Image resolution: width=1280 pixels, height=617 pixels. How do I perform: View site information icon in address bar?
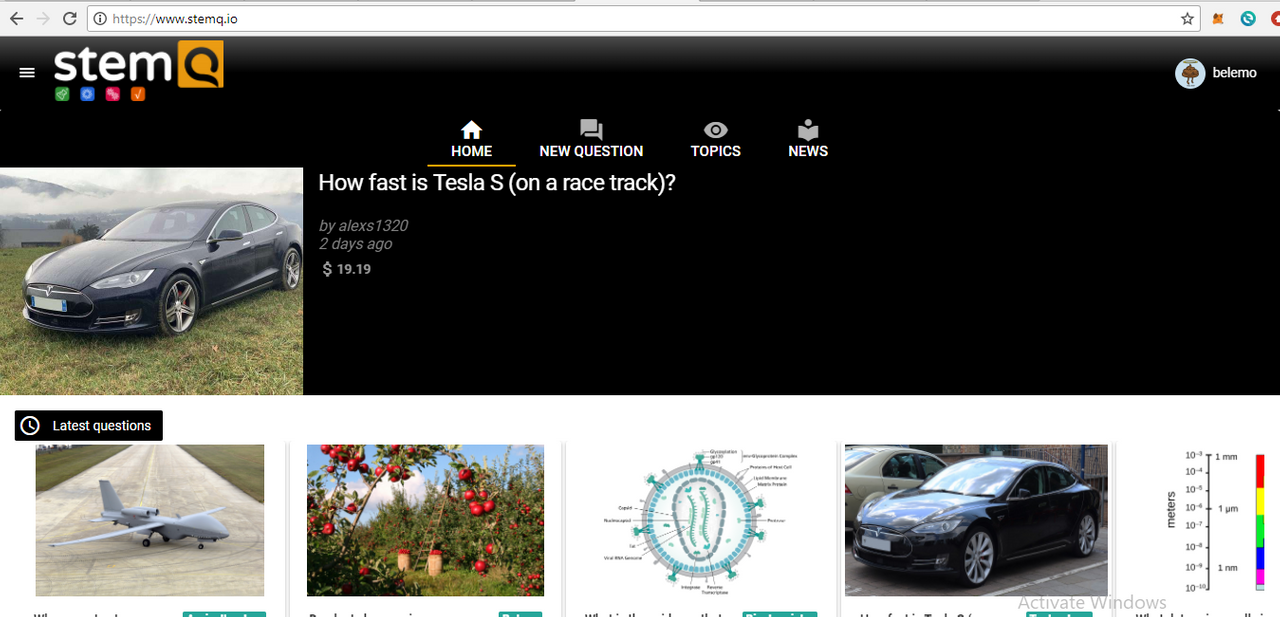[99, 18]
